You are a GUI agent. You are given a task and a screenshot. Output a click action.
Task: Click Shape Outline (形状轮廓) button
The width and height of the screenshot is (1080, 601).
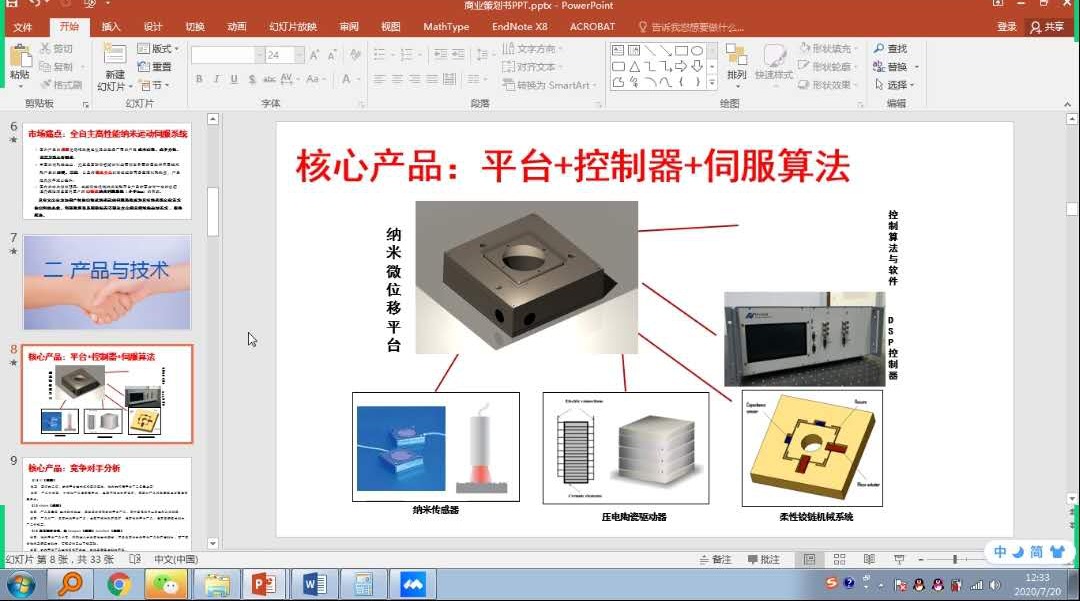[x=829, y=67]
